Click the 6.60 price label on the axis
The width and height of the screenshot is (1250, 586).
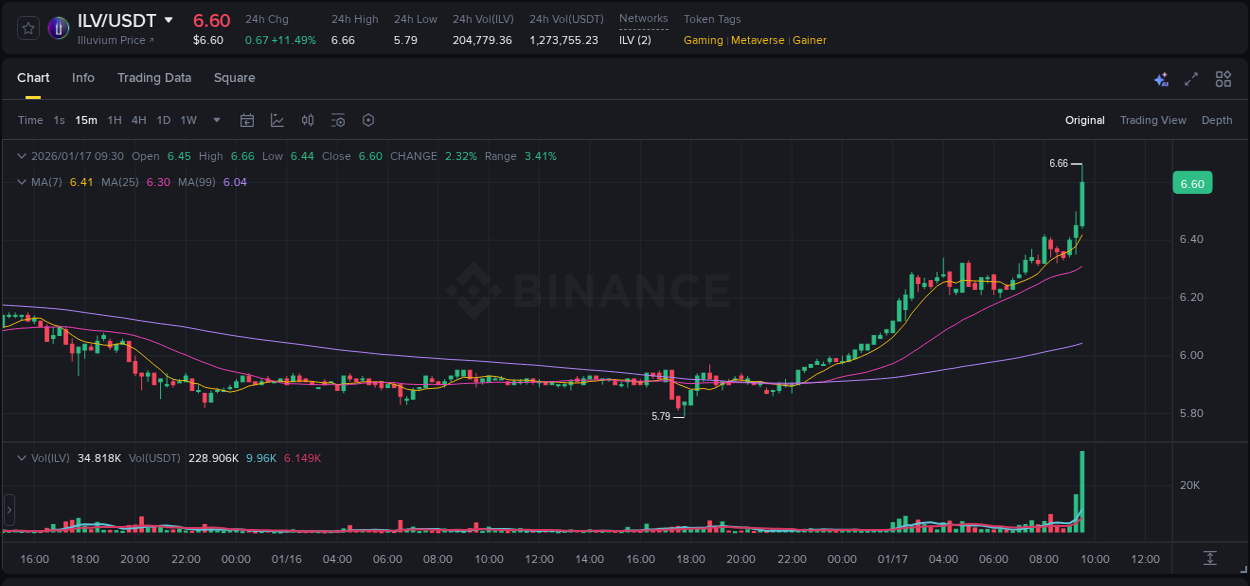click(x=1191, y=182)
